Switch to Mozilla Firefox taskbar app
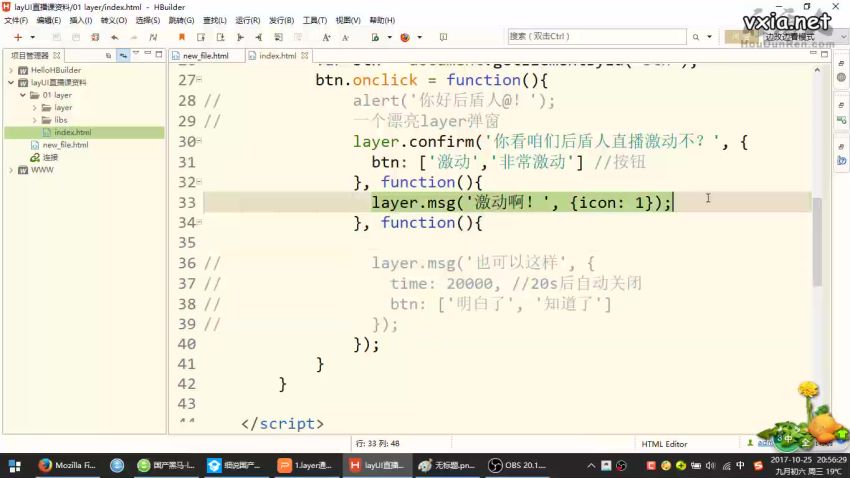This screenshot has width=850, height=478. 67,465
